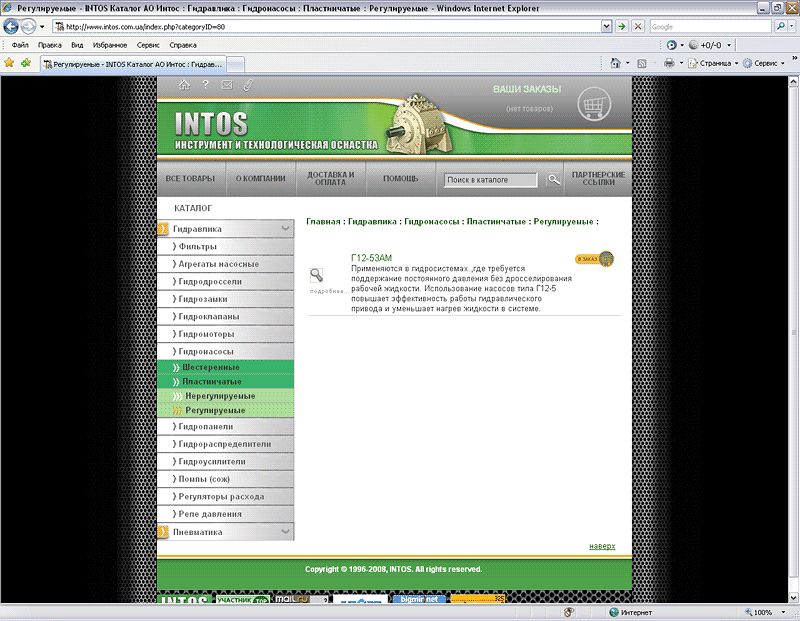The height and width of the screenshot is (621, 800).
Task: Click the Favorites star icon in toolbar
Action: pyautogui.click(x=10, y=63)
